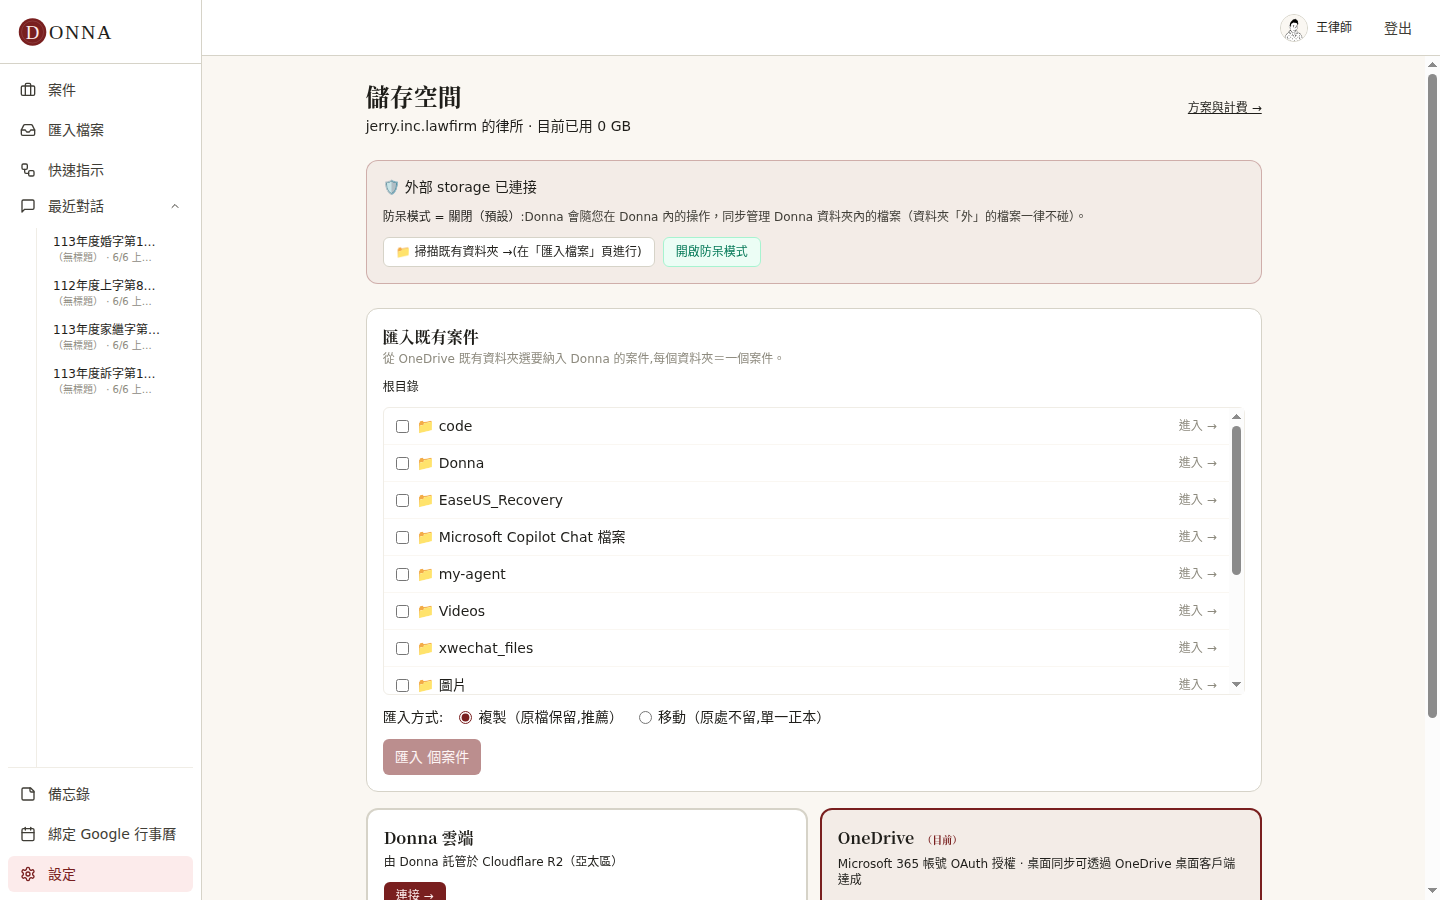Open 快速指示 in the sidebar
Viewport: 1440px width, 900px height.
pos(100,170)
